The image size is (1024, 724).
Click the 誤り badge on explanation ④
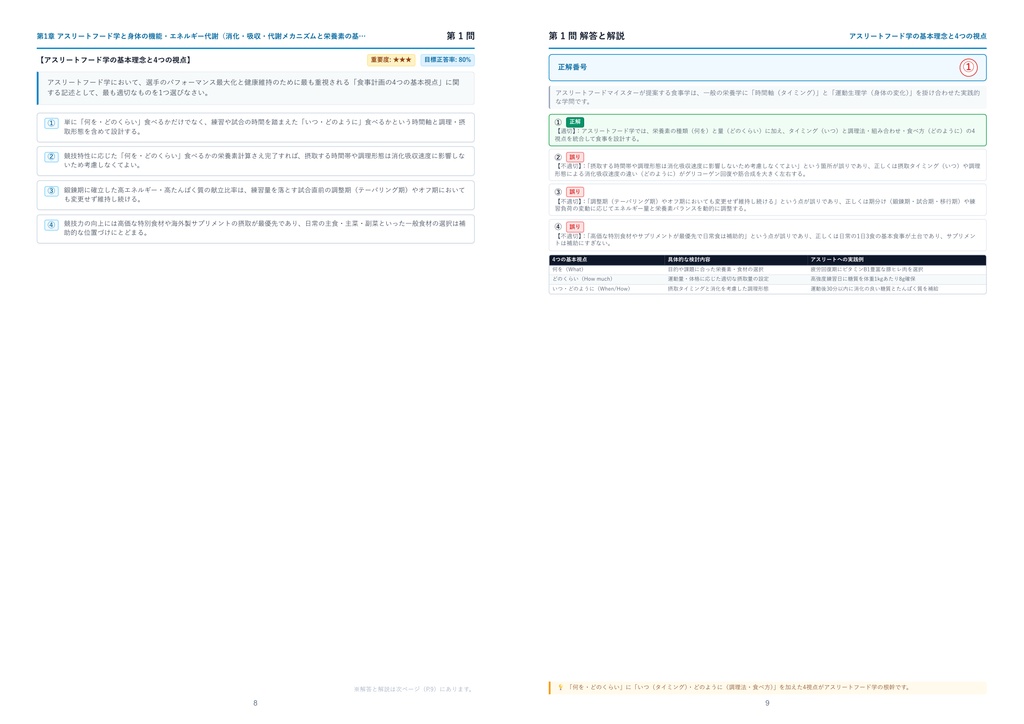(575, 227)
